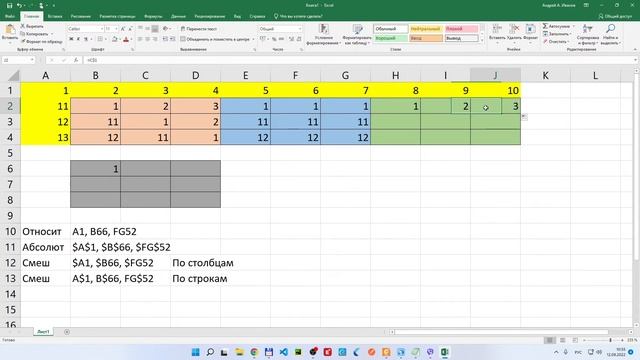
Task: Add a new sheet with plus icon
Action: click(x=67, y=332)
